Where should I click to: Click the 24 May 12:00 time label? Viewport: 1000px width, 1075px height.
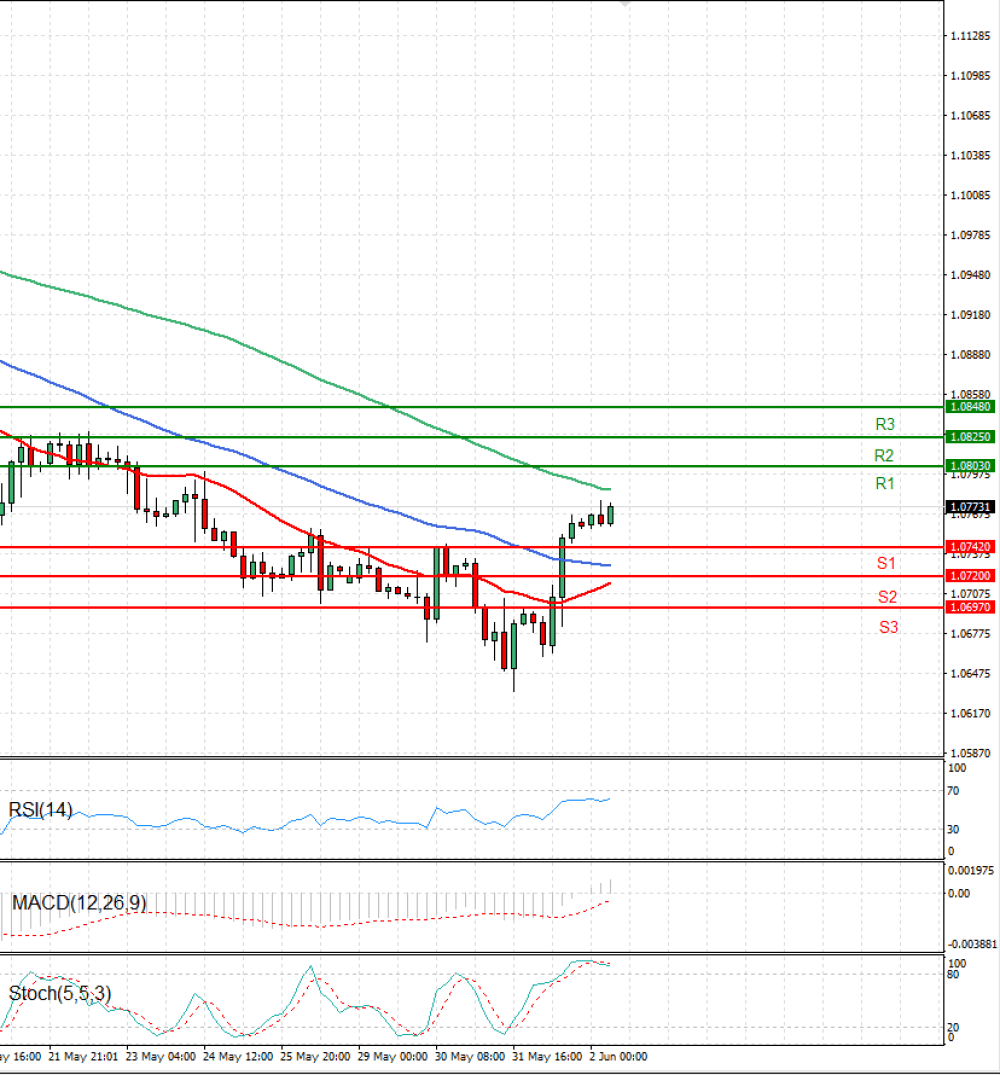[238, 1056]
